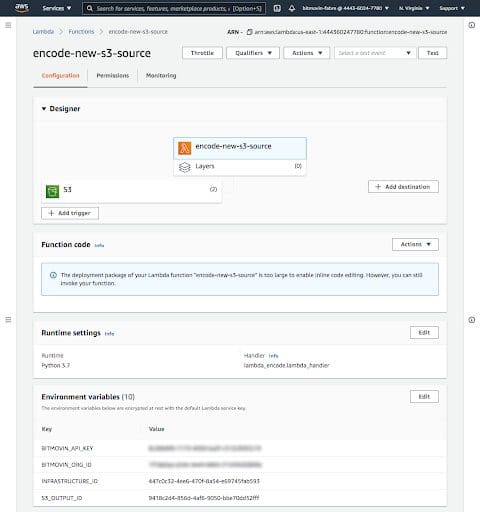This screenshot has width=480, height=512.
Task: Click the BITMOVIN_API_KEY key
Action: point(67,448)
